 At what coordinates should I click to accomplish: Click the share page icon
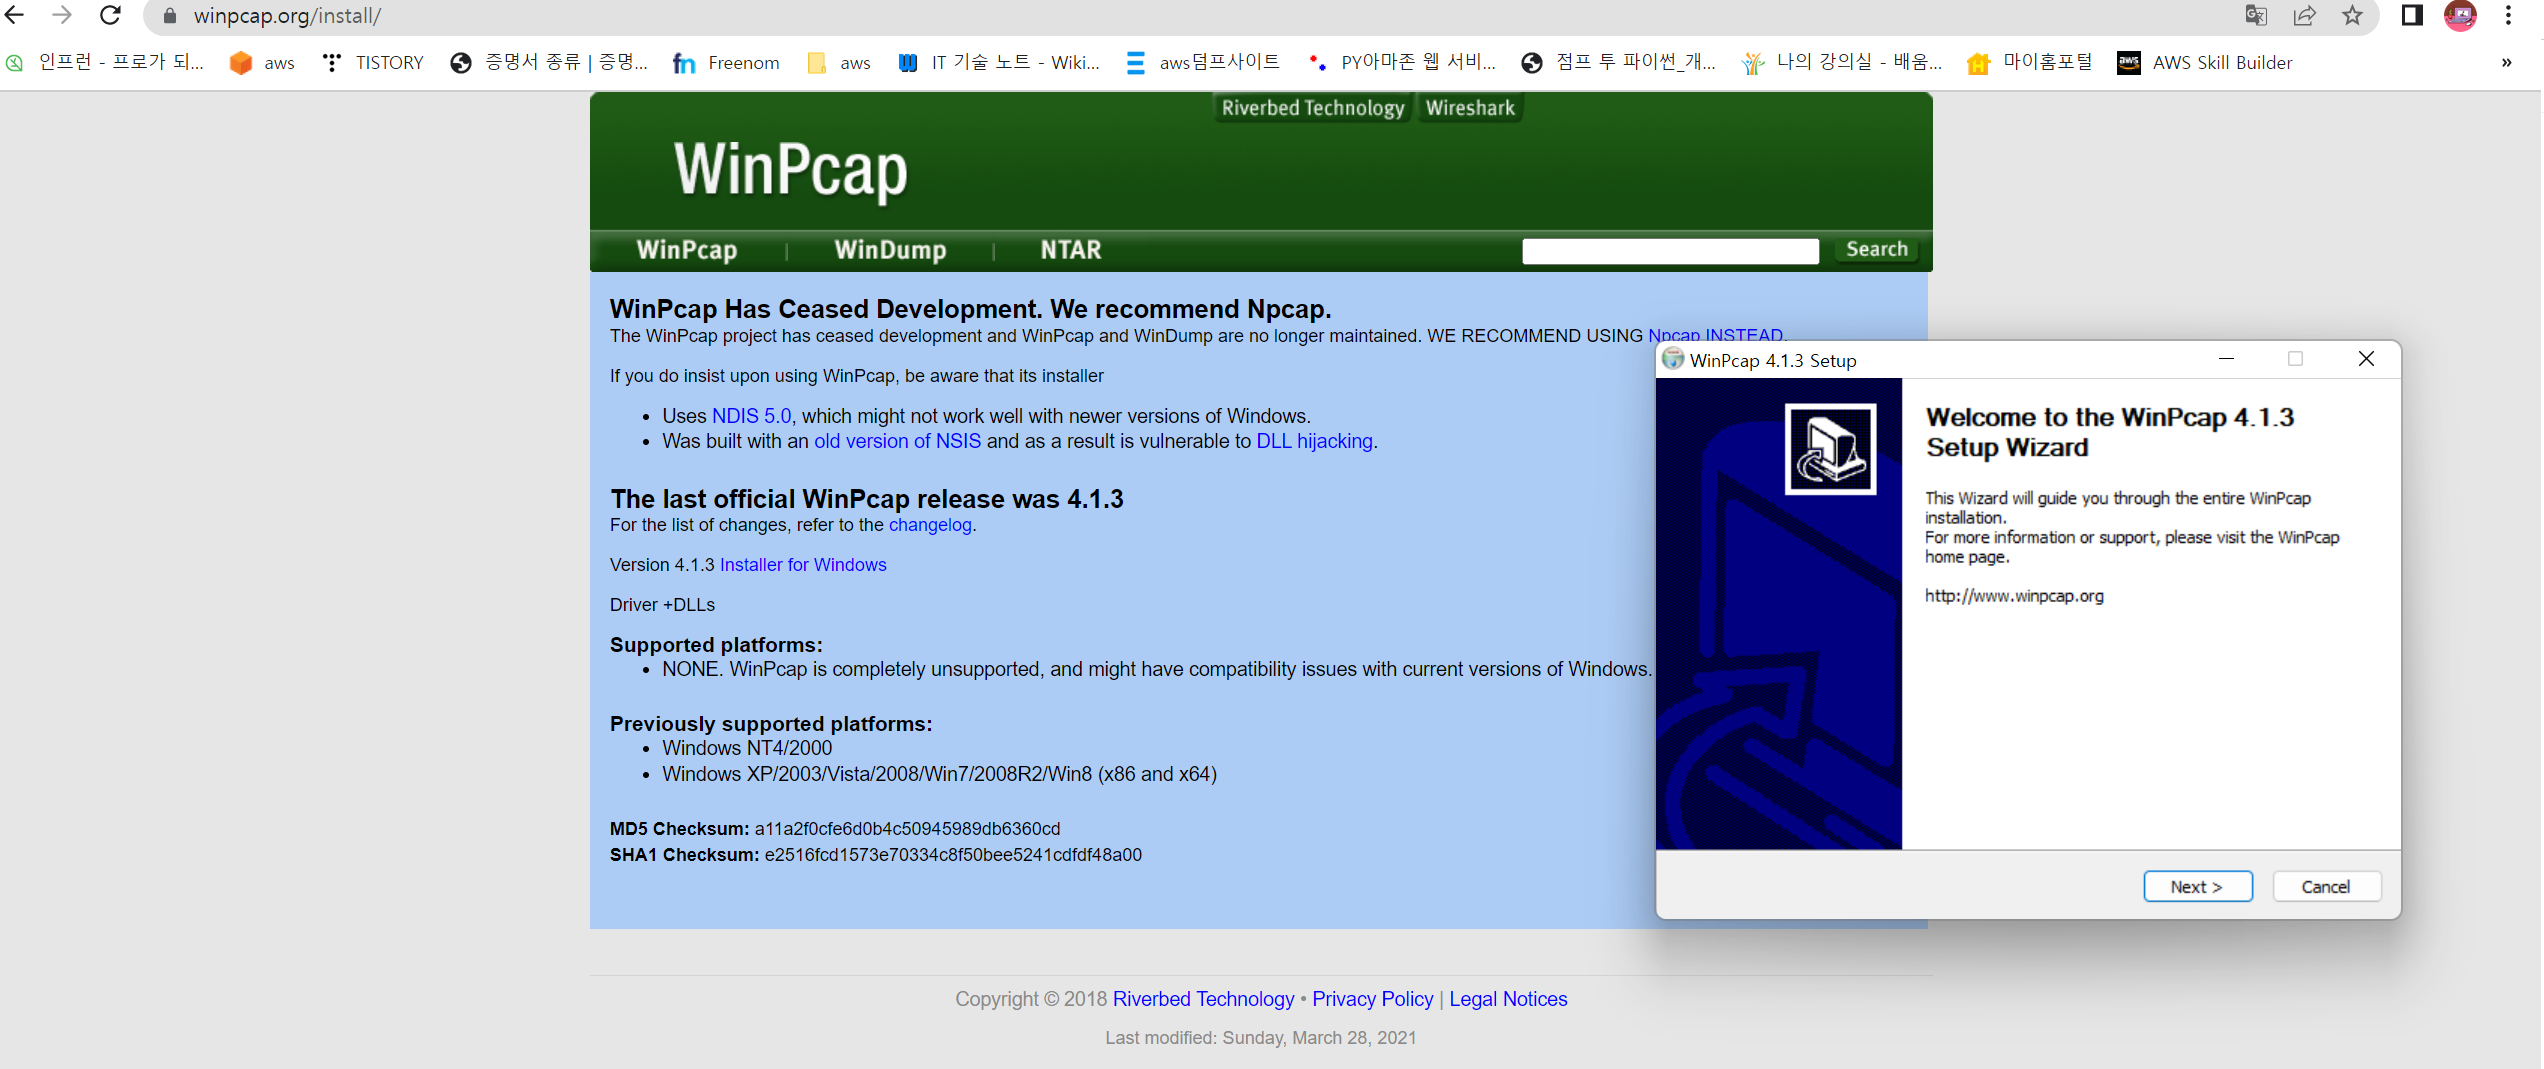[2304, 15]
